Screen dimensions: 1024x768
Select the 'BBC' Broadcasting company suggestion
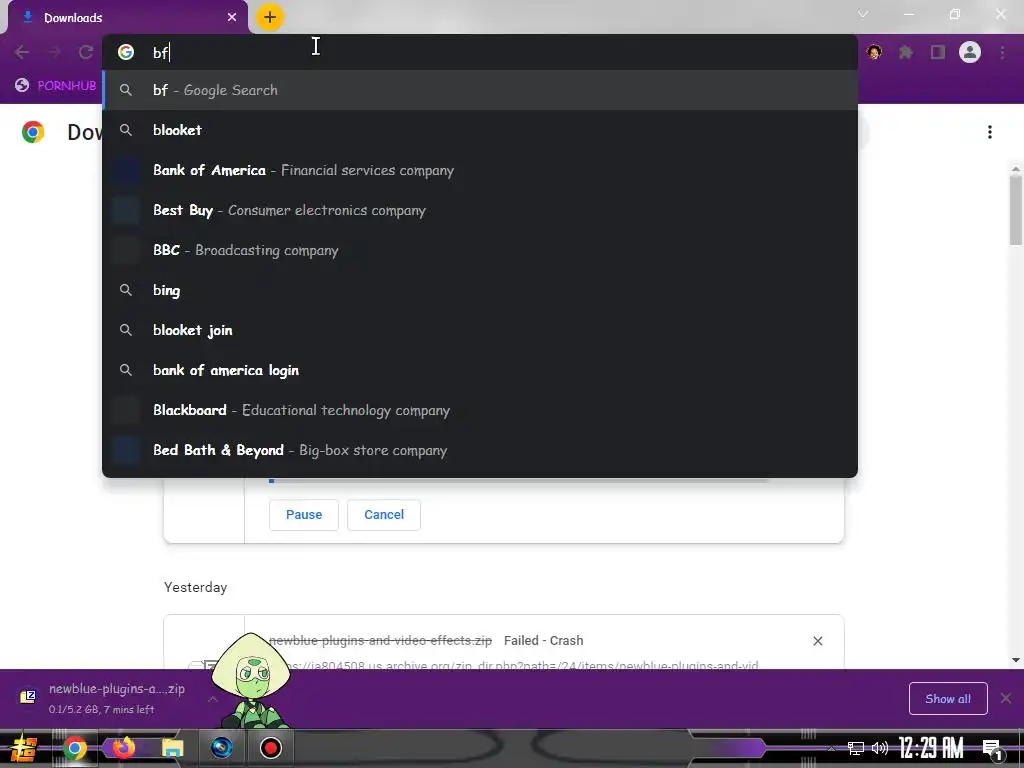[480, 250]
